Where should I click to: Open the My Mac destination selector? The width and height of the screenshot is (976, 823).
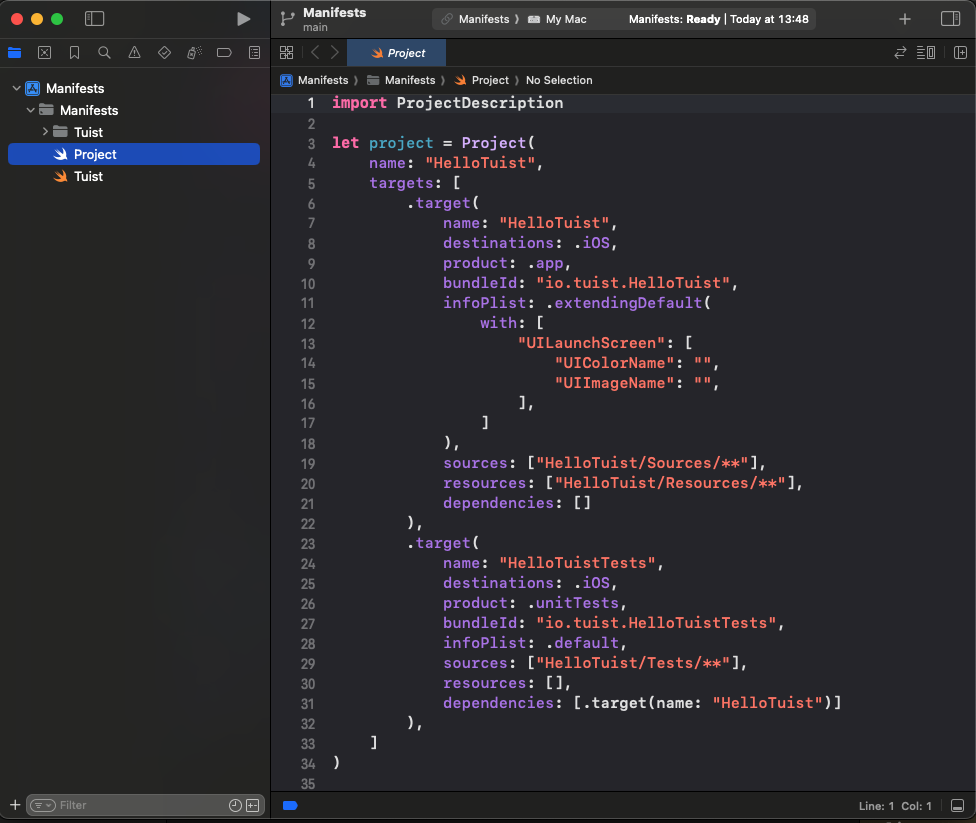point(564,19)
